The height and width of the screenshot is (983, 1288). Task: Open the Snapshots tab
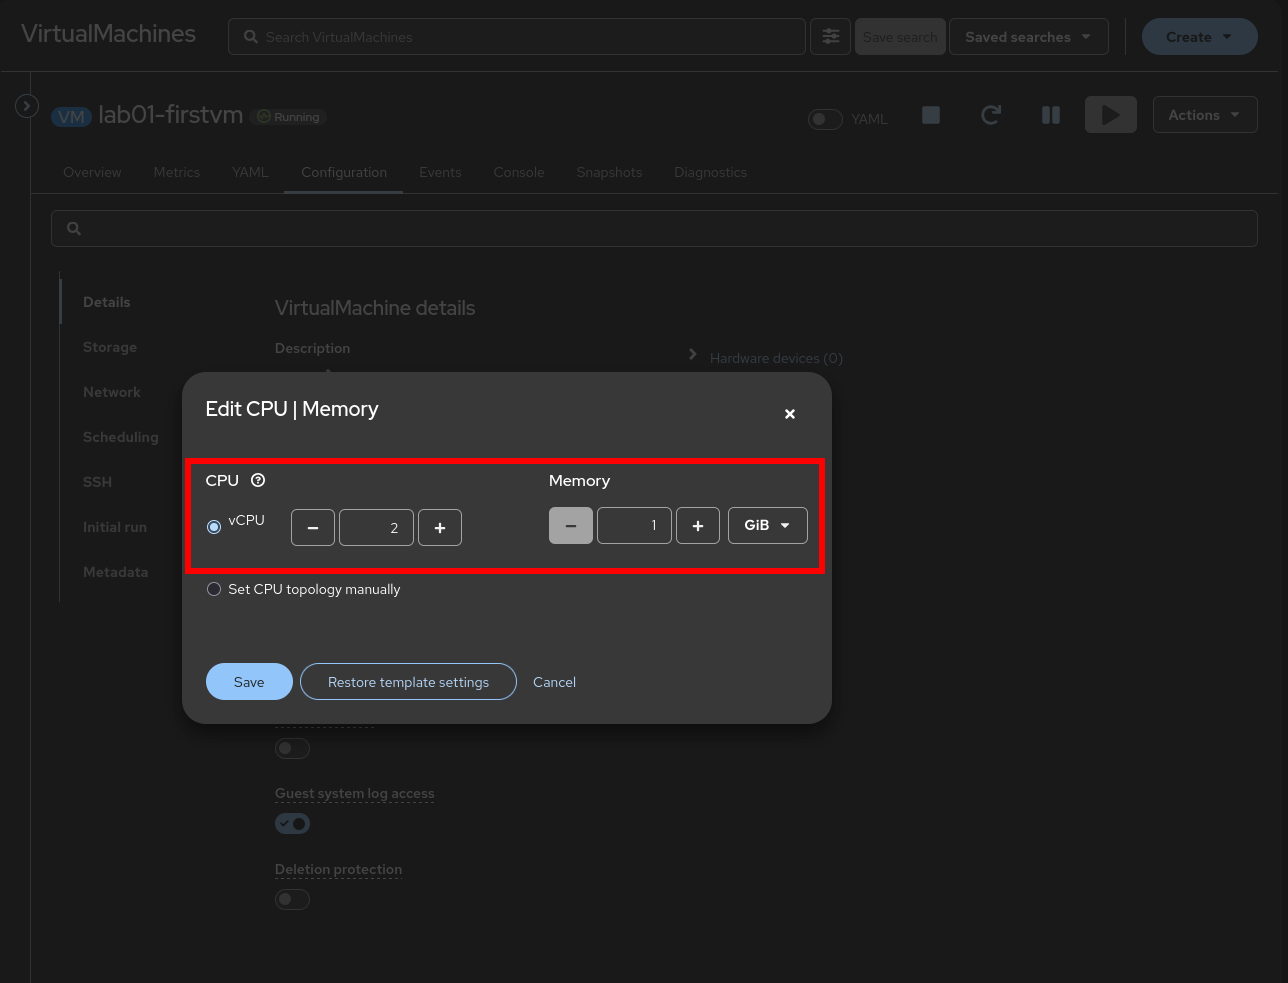609,172
